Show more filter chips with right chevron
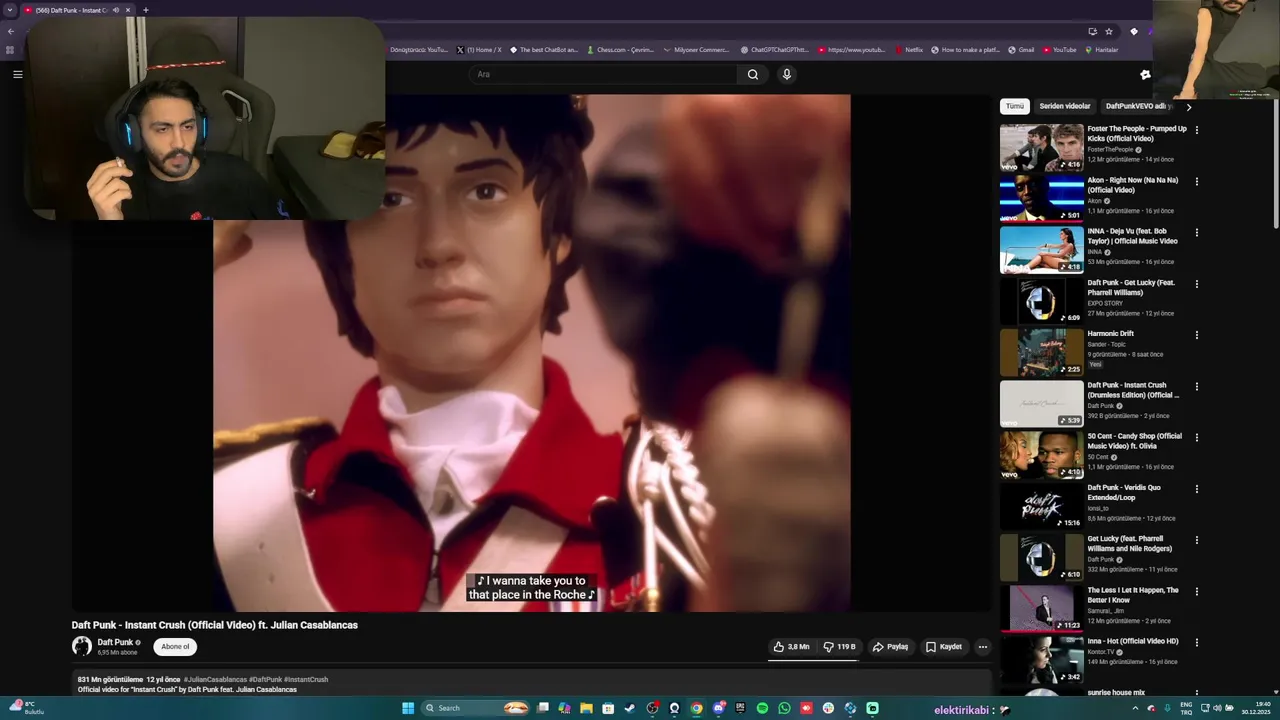Viewport: 1280px width, 720px height. click(x=1189, y=107)
